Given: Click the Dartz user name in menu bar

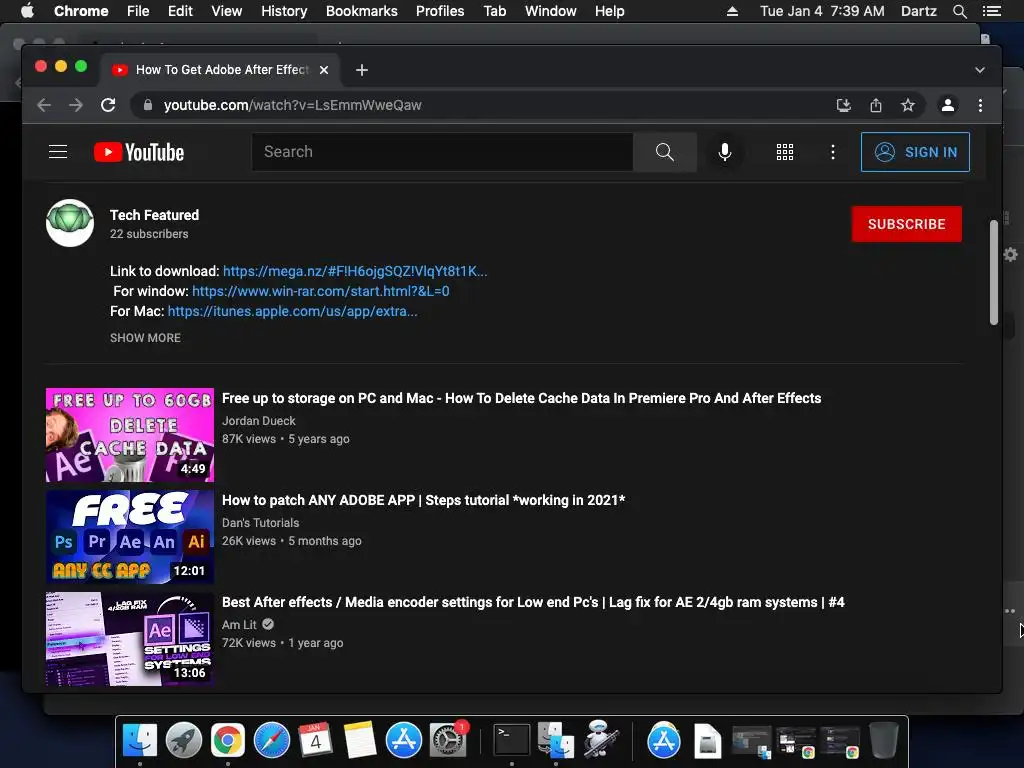Looking at the screenshot, I should click(918, 11).
